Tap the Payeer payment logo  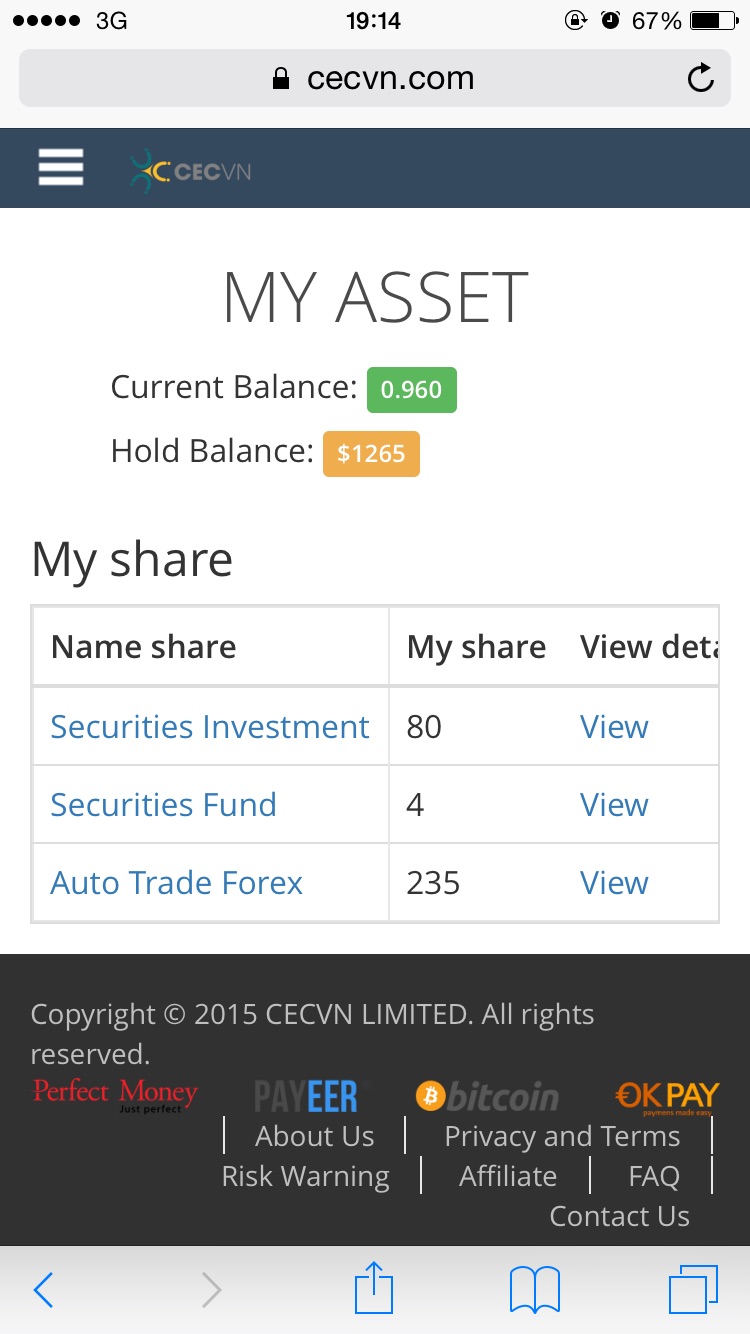(x=306, y=1097)
